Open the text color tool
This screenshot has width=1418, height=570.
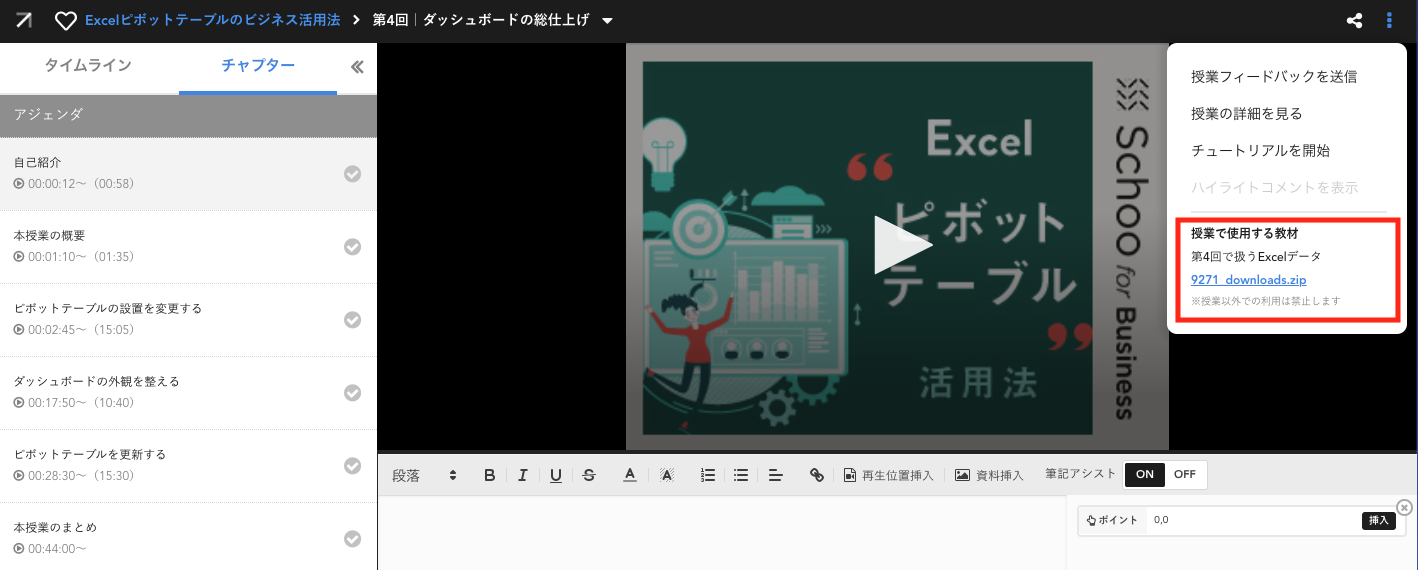coord(630,475)
